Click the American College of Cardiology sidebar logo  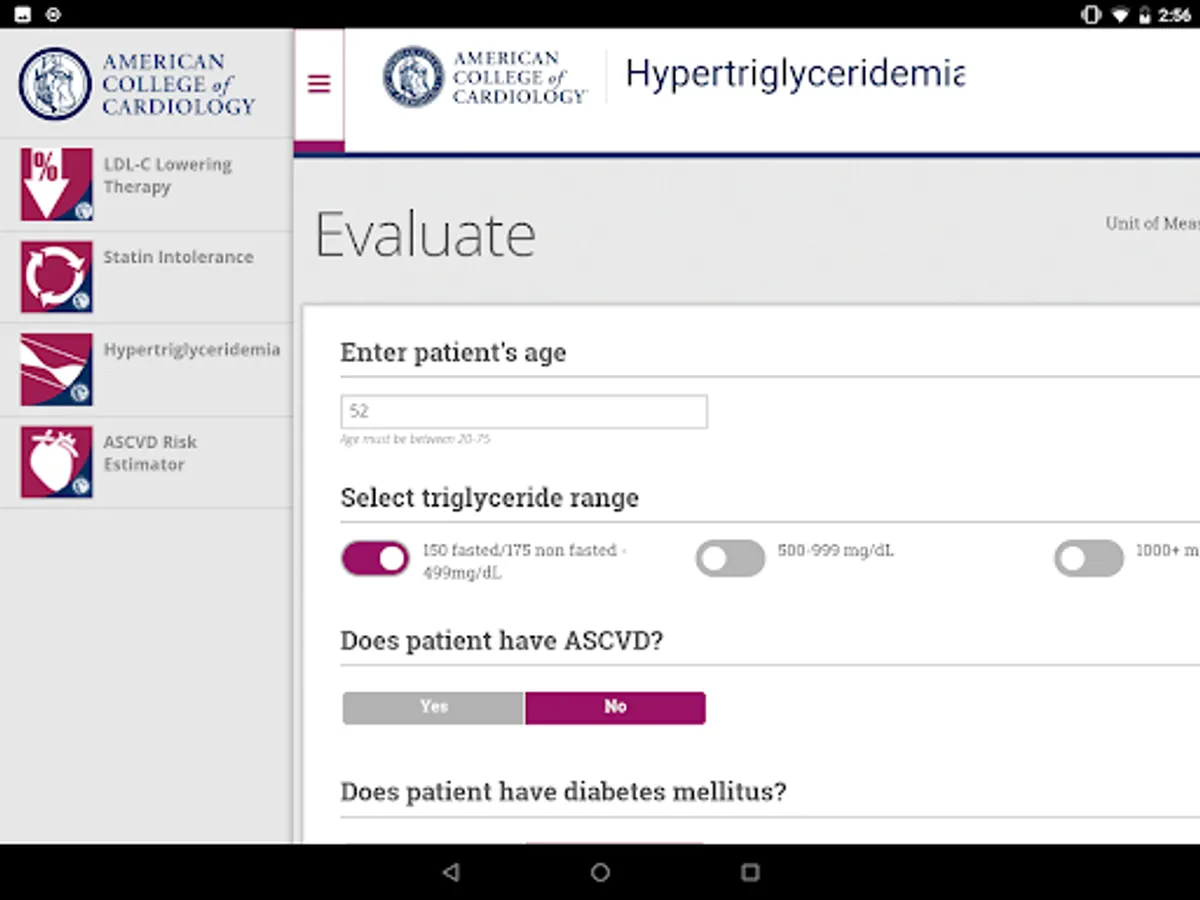tap(137, 85)
